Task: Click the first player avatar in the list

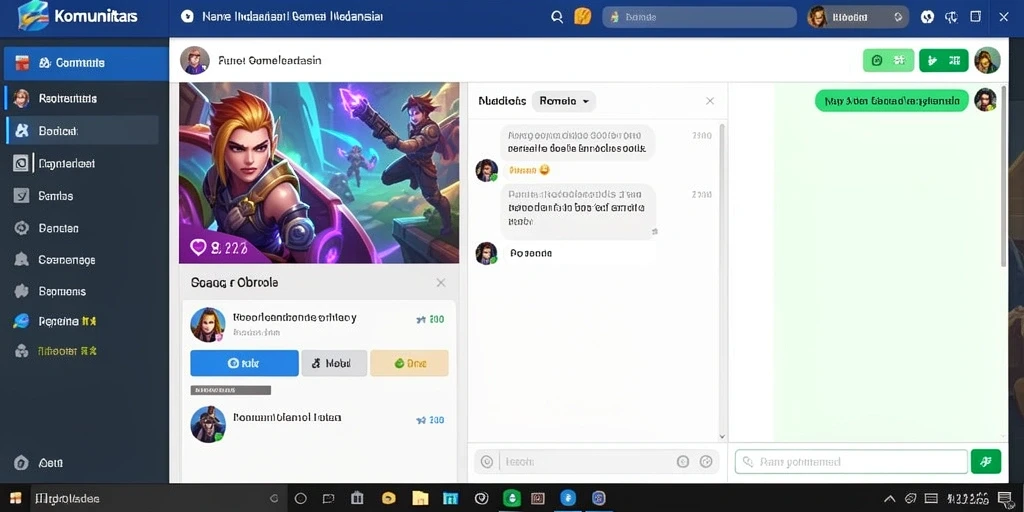Action: [x=208, y=325]
